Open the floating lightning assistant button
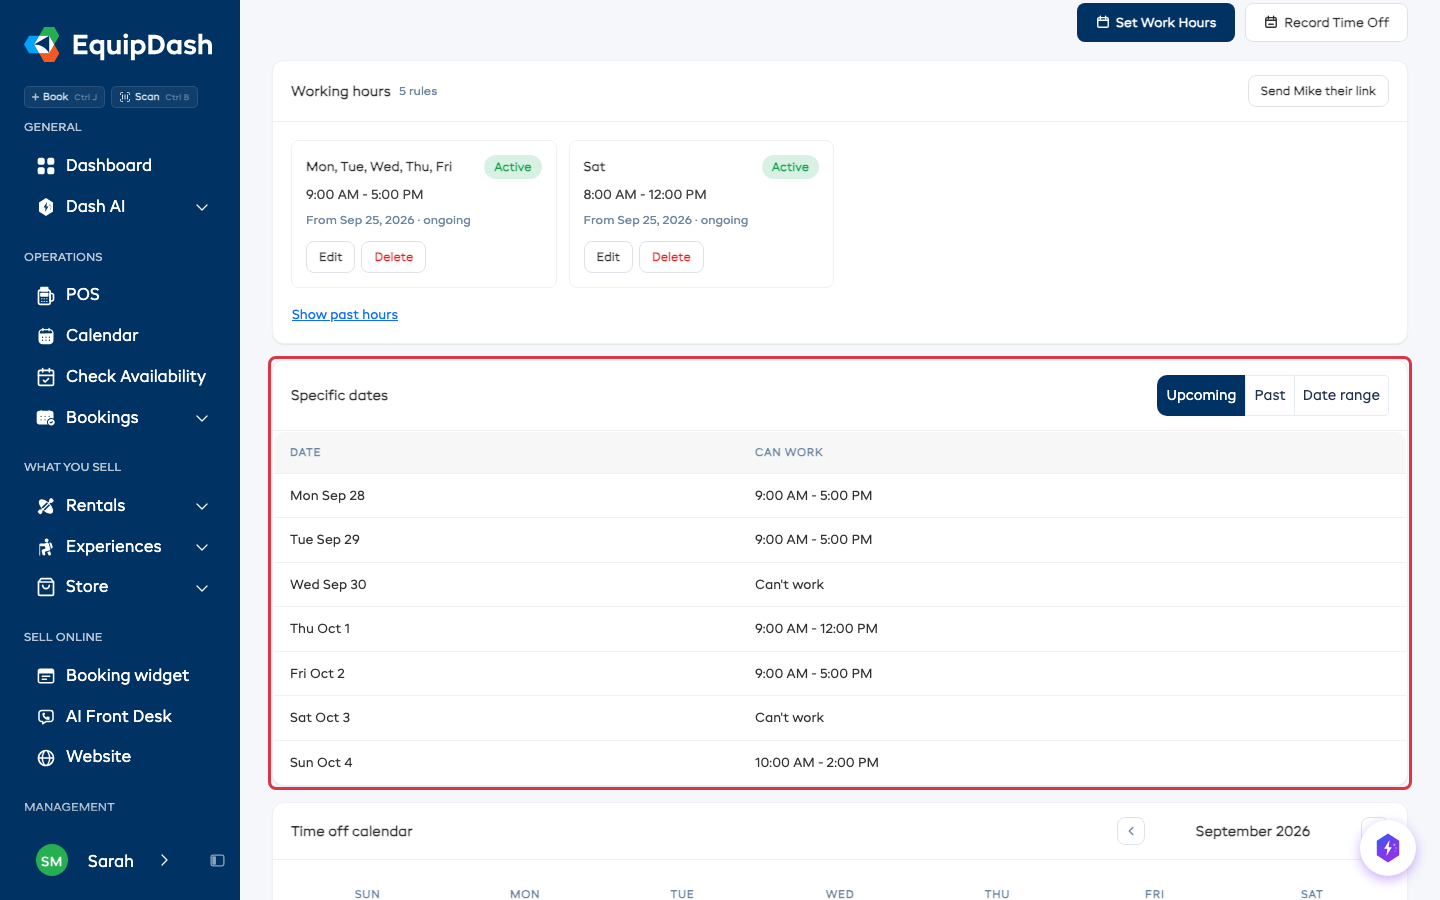Image resolution: width=1440 pixels, height=900 pixels. point(1388,848)
